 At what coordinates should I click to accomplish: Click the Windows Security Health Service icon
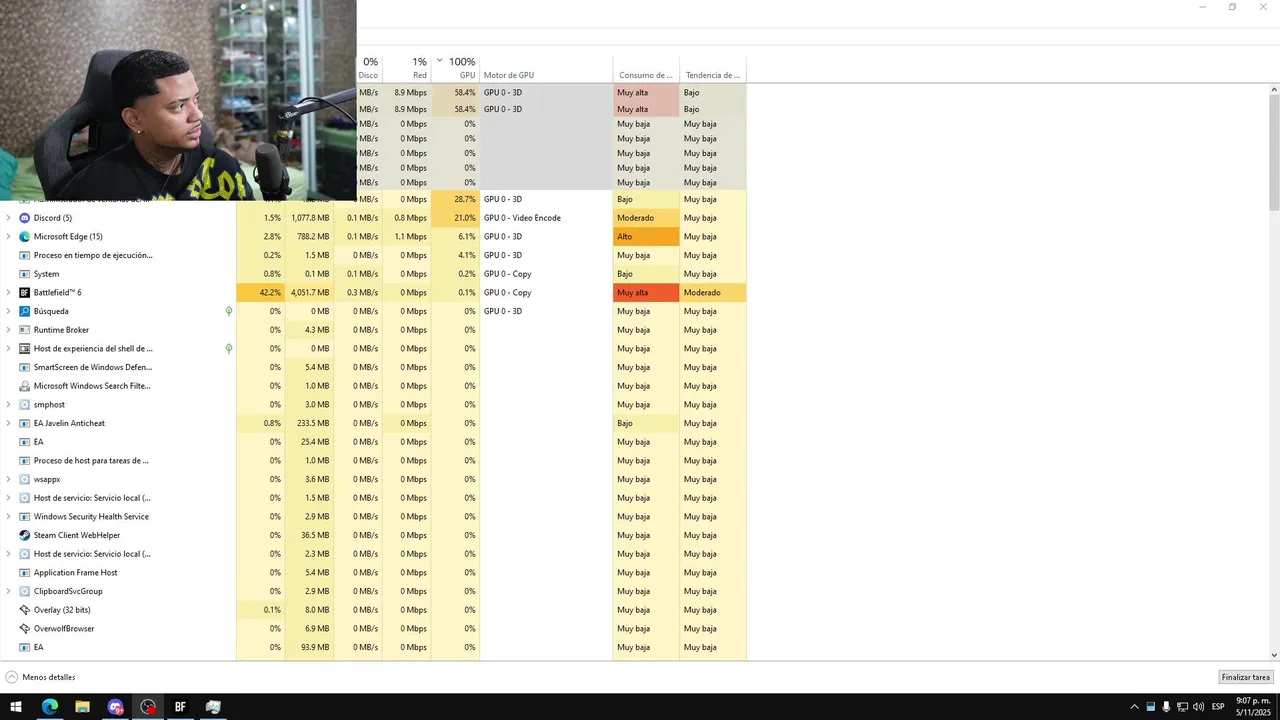tap(25, 517)
